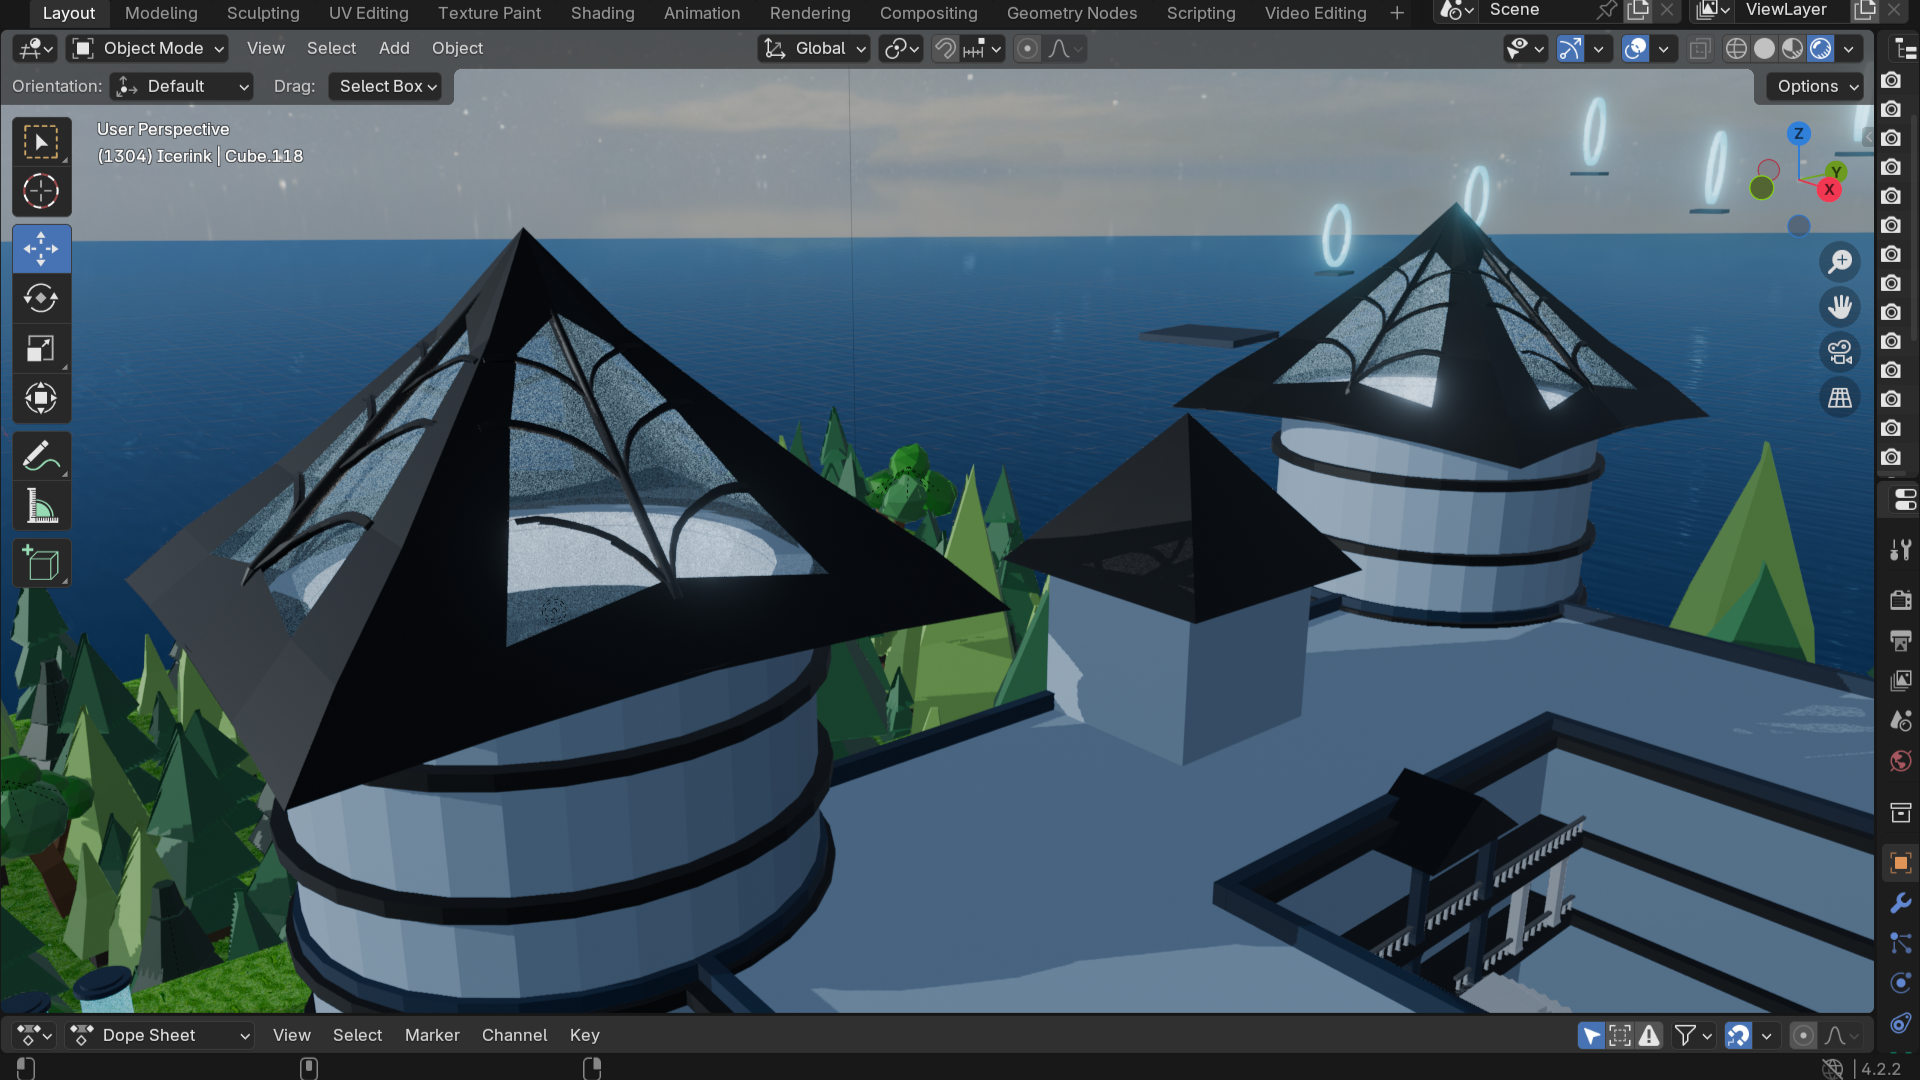Switch to the Geometry Nodes workspace tab

1071,13
